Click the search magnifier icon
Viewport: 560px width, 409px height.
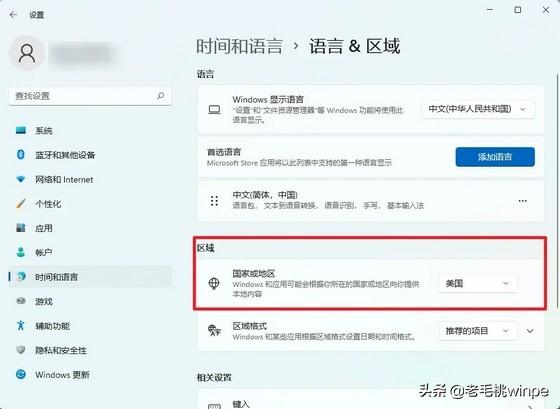coord(160,95)
